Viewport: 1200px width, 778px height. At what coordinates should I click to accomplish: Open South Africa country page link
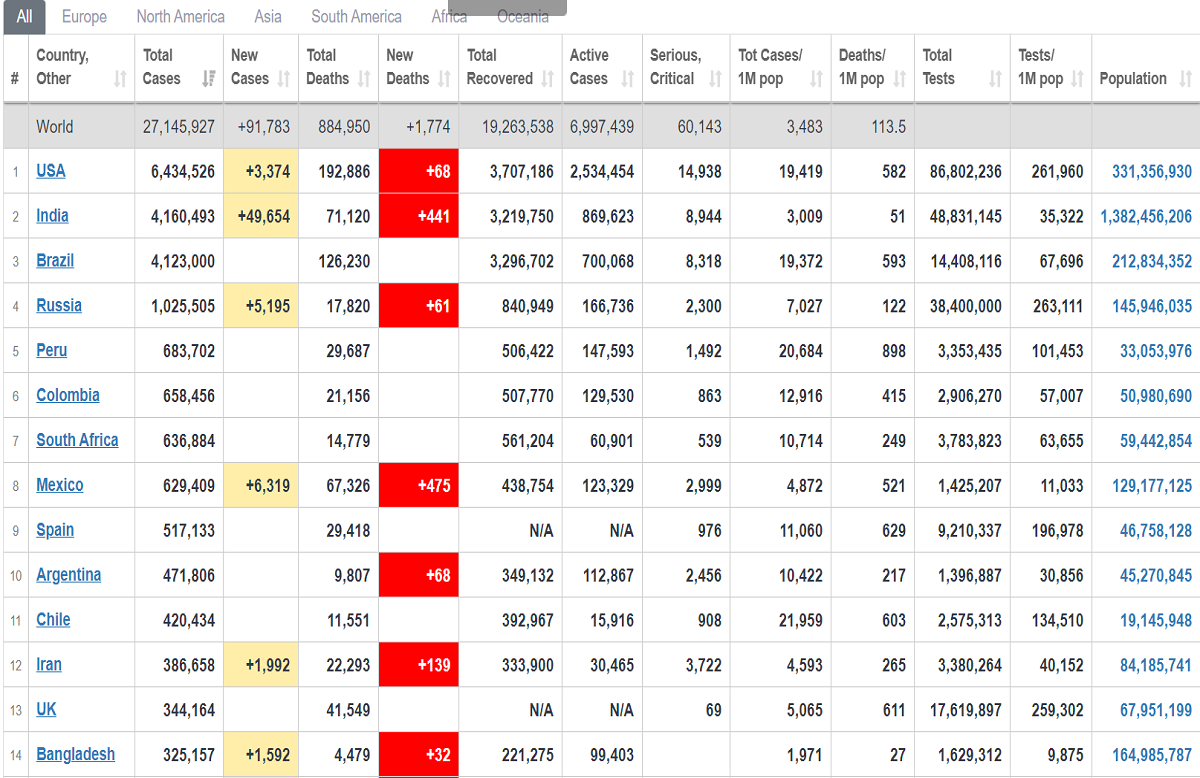click(77, 440)
